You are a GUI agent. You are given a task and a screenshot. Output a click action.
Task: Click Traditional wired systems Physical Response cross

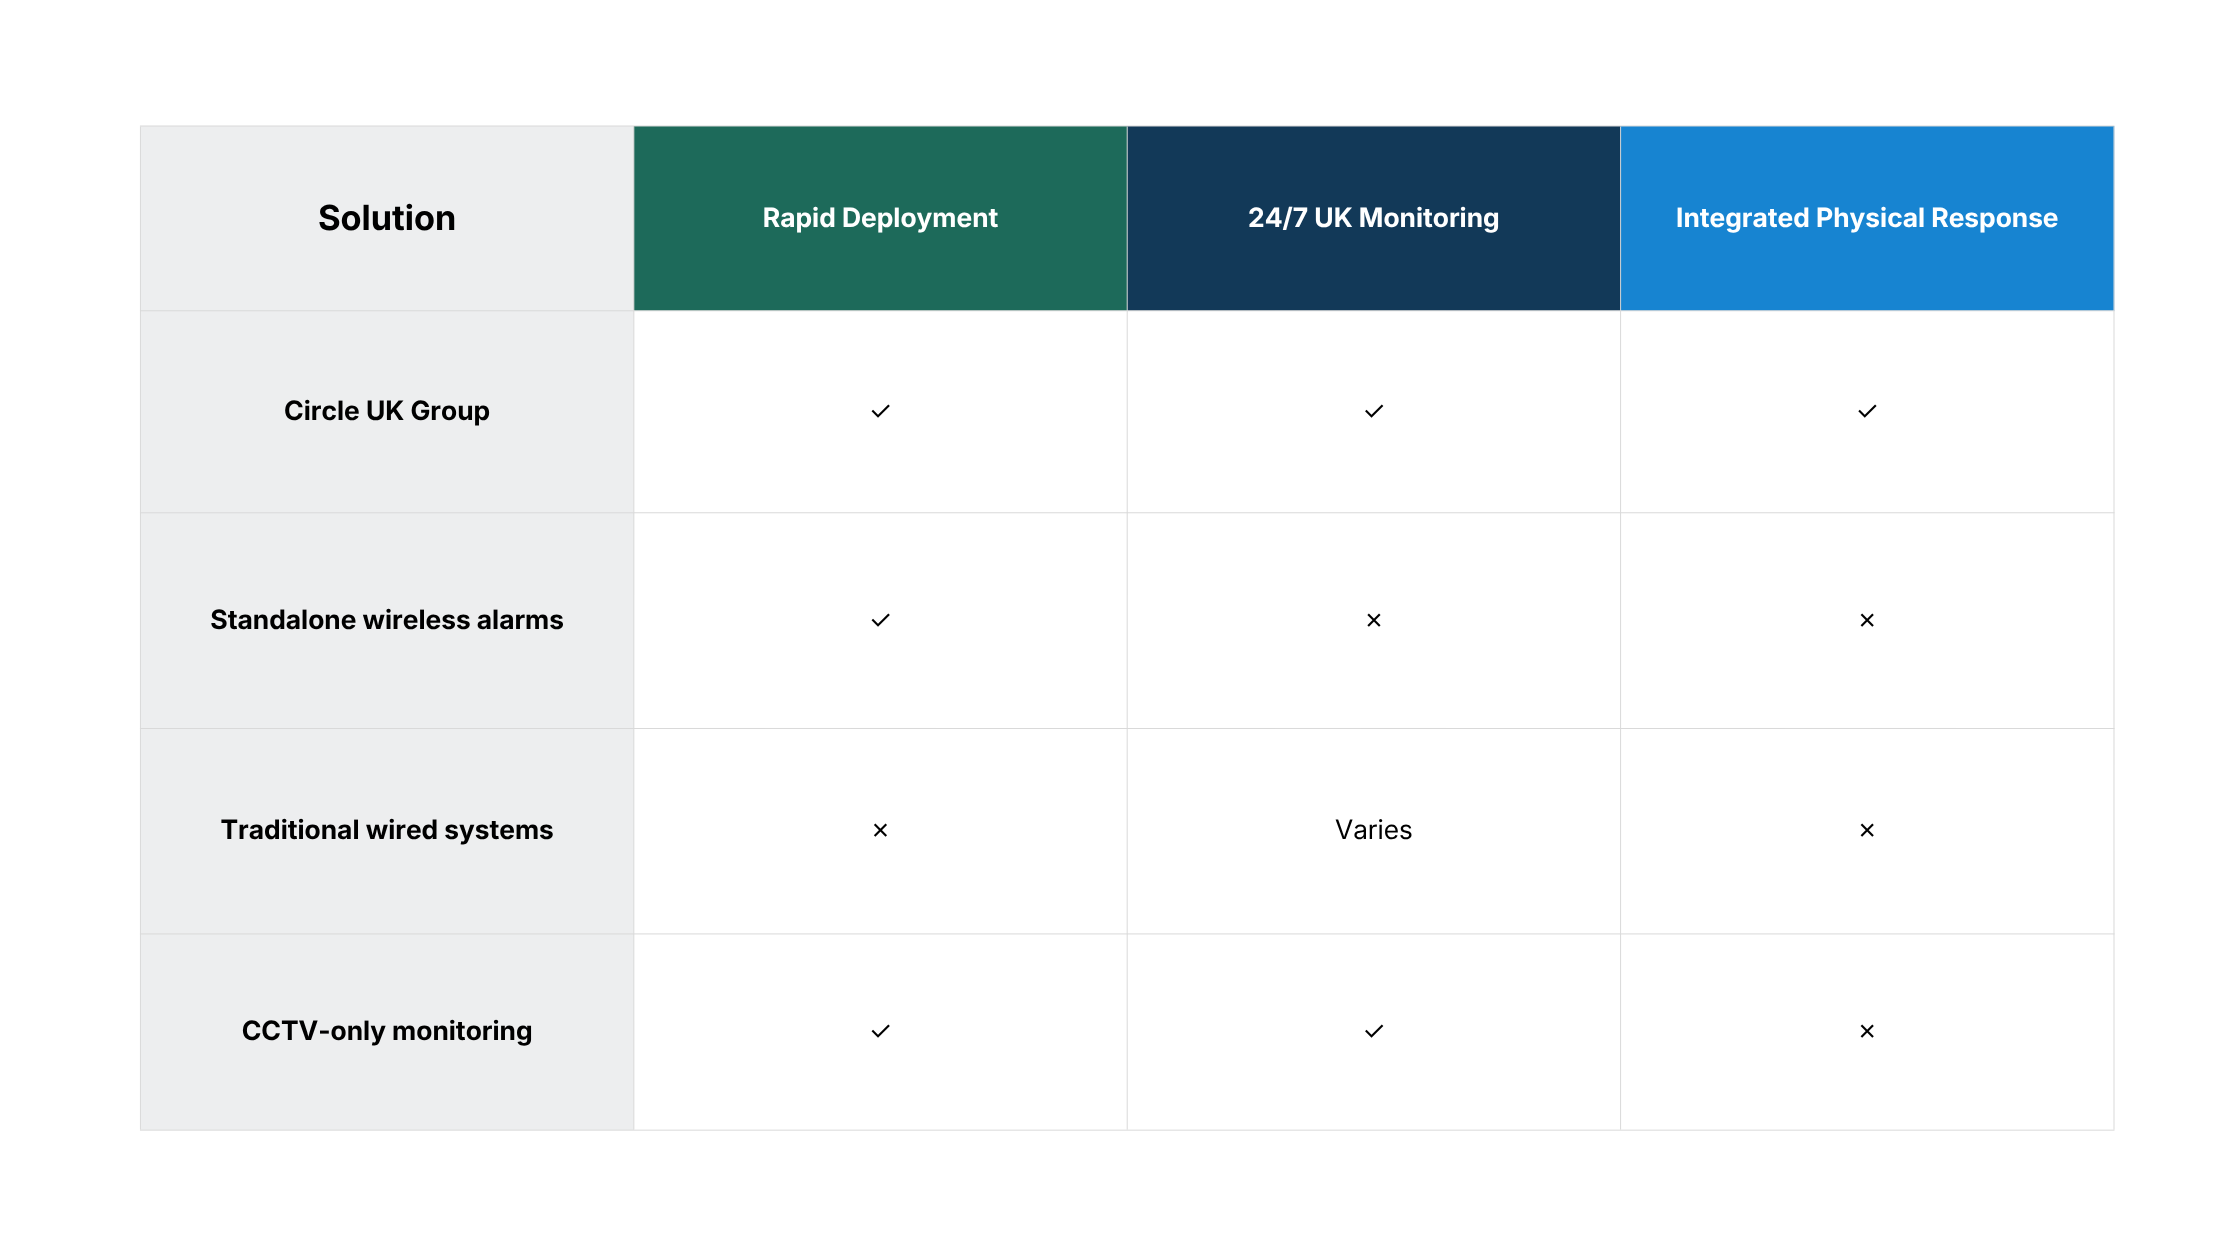1867,830
